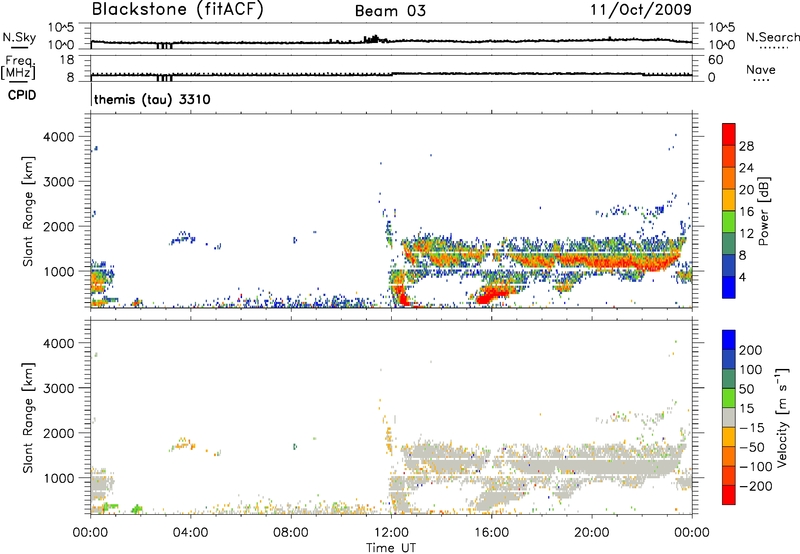Click the strong red echo near 16:00 in power panel
This screenshot has width=800, height=554.
tap(492, 295)
